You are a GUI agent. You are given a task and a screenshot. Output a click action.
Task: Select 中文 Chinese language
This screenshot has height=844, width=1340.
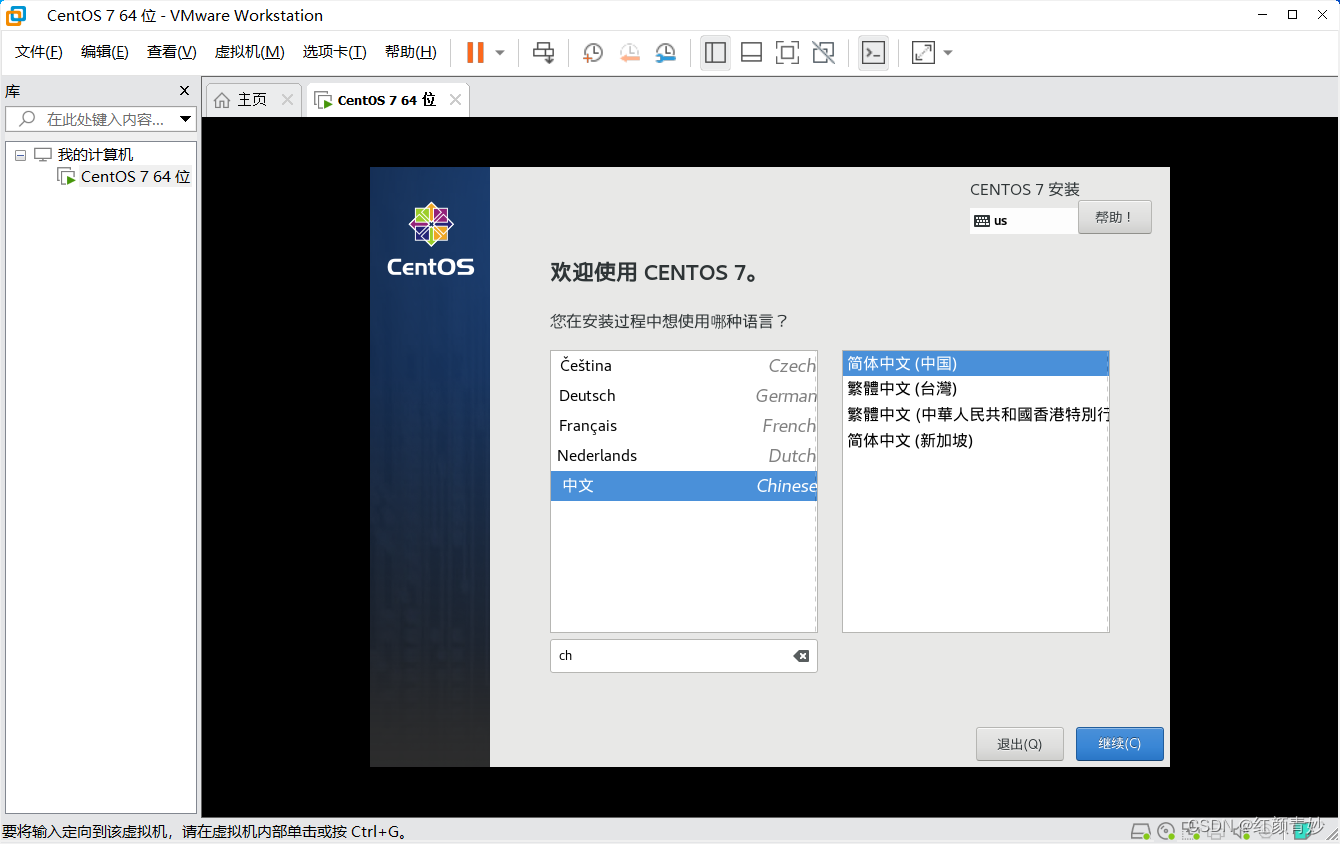[x=683, y=486]
